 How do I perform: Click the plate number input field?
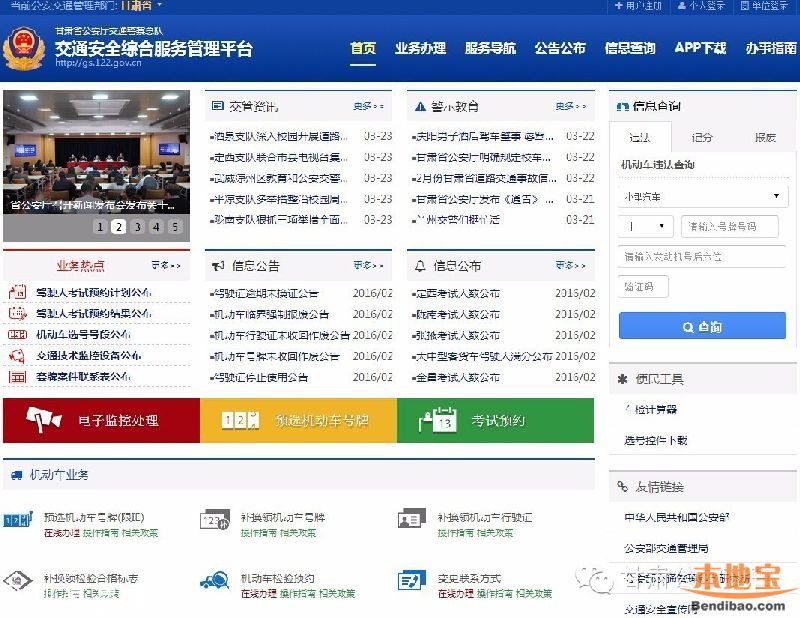pos(730,226)
